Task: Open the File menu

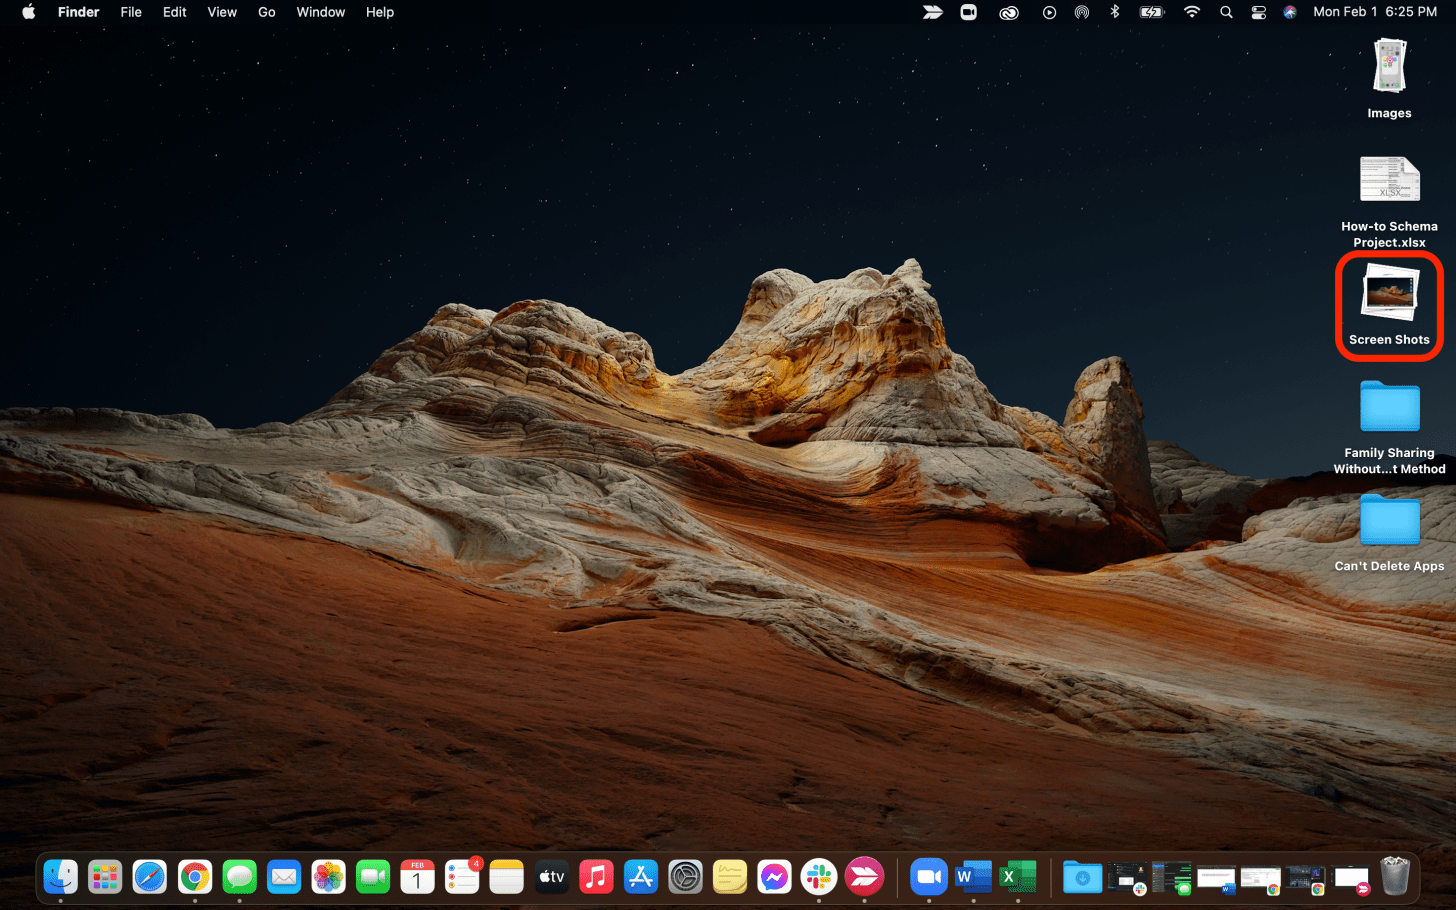Action: click(131, 12)
